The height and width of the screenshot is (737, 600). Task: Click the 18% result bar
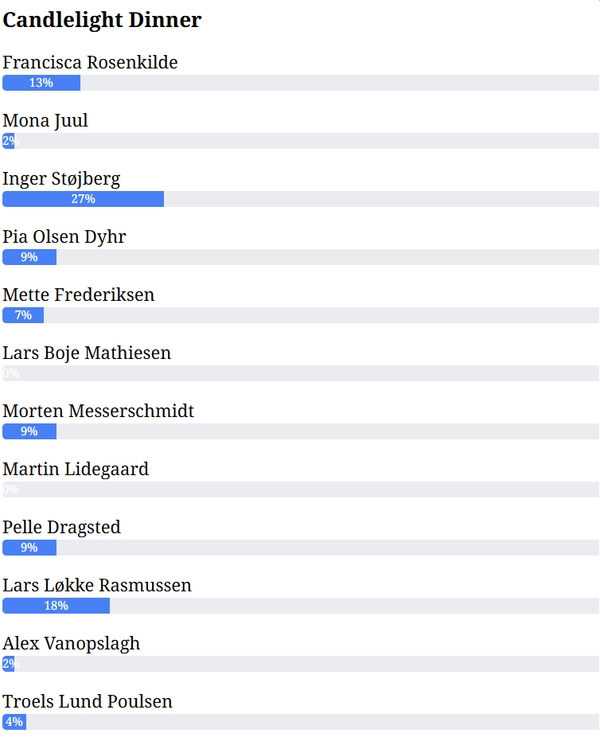[300, 605]
